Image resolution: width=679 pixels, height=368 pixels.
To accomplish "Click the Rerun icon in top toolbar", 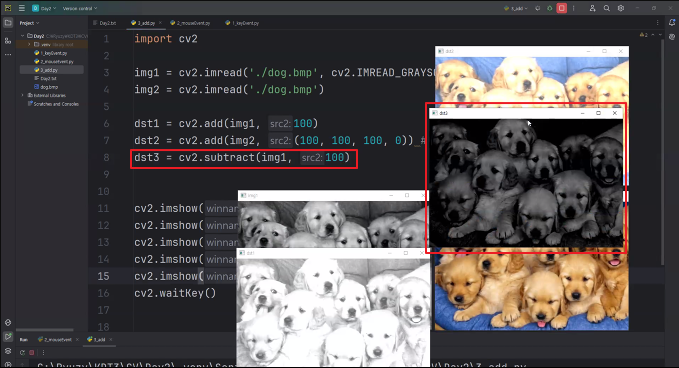I will (538, 8).
